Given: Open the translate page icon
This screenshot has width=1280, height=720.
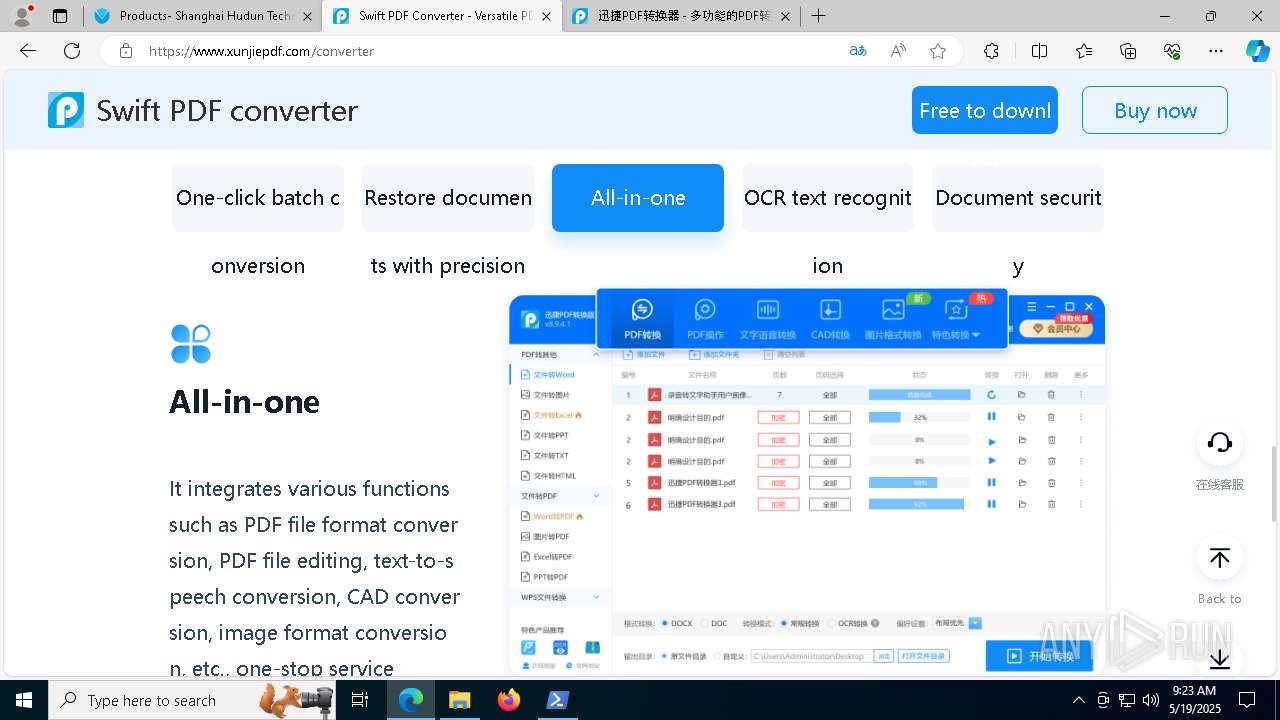Looking at the screenshot, I should (858, 51).
